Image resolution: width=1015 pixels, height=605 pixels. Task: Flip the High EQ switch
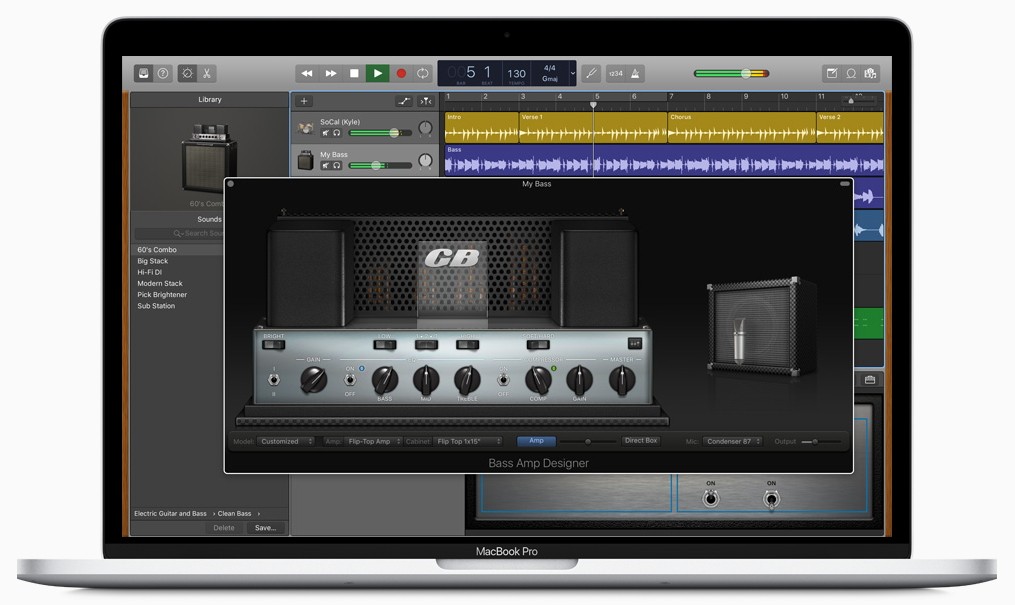467,345
